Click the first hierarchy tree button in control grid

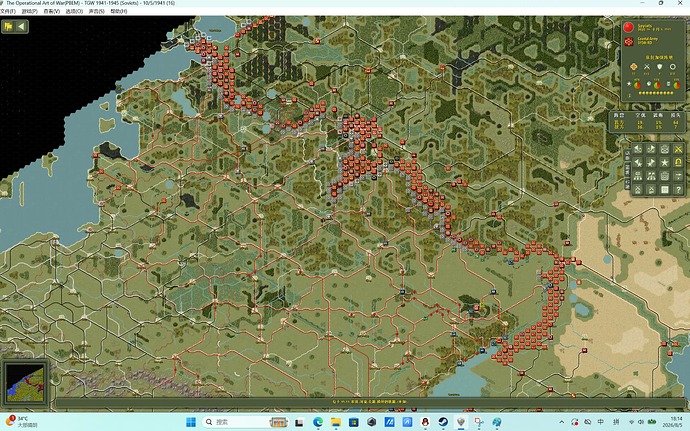[638, 176]
